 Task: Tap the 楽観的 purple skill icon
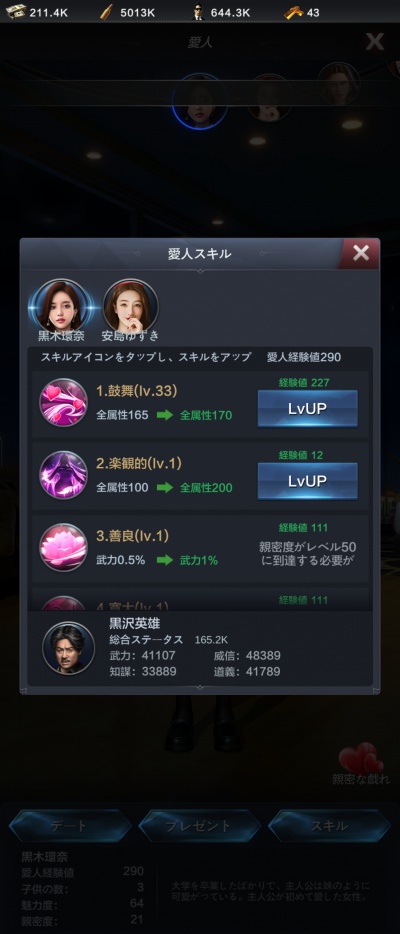(x=63, y=475)
